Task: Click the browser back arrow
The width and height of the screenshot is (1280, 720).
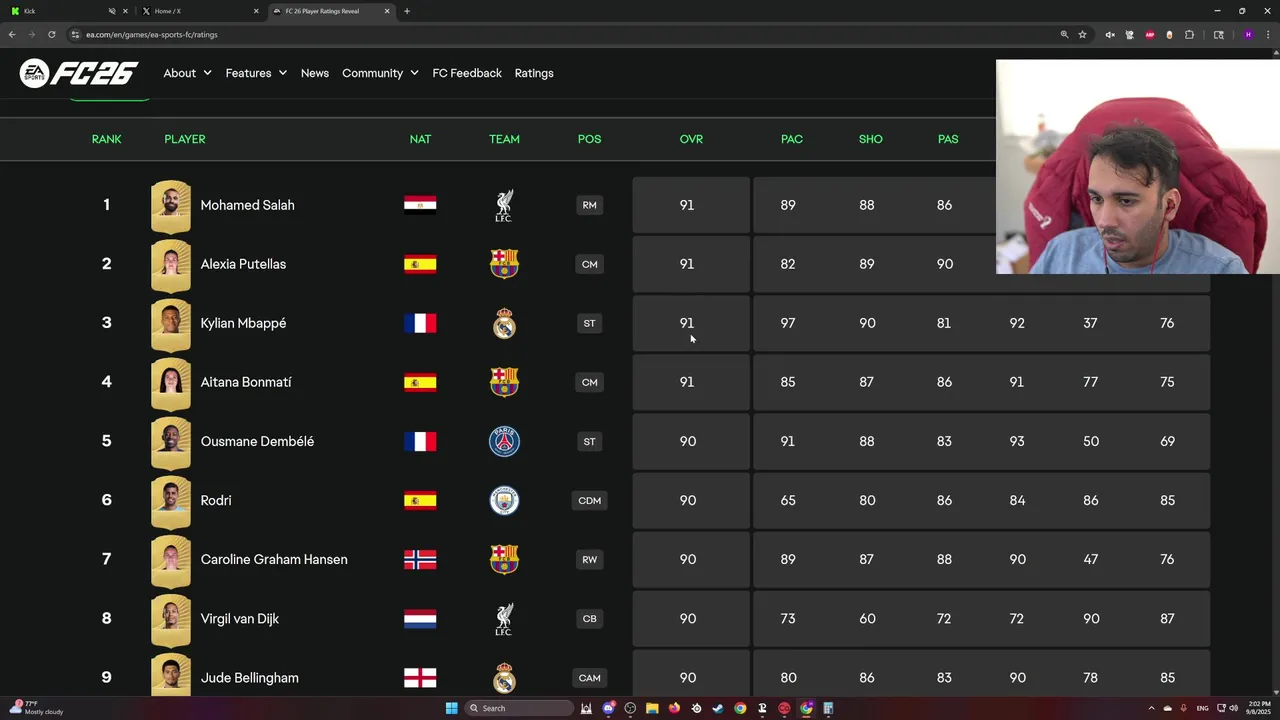Action: click(x=12, y=34)
